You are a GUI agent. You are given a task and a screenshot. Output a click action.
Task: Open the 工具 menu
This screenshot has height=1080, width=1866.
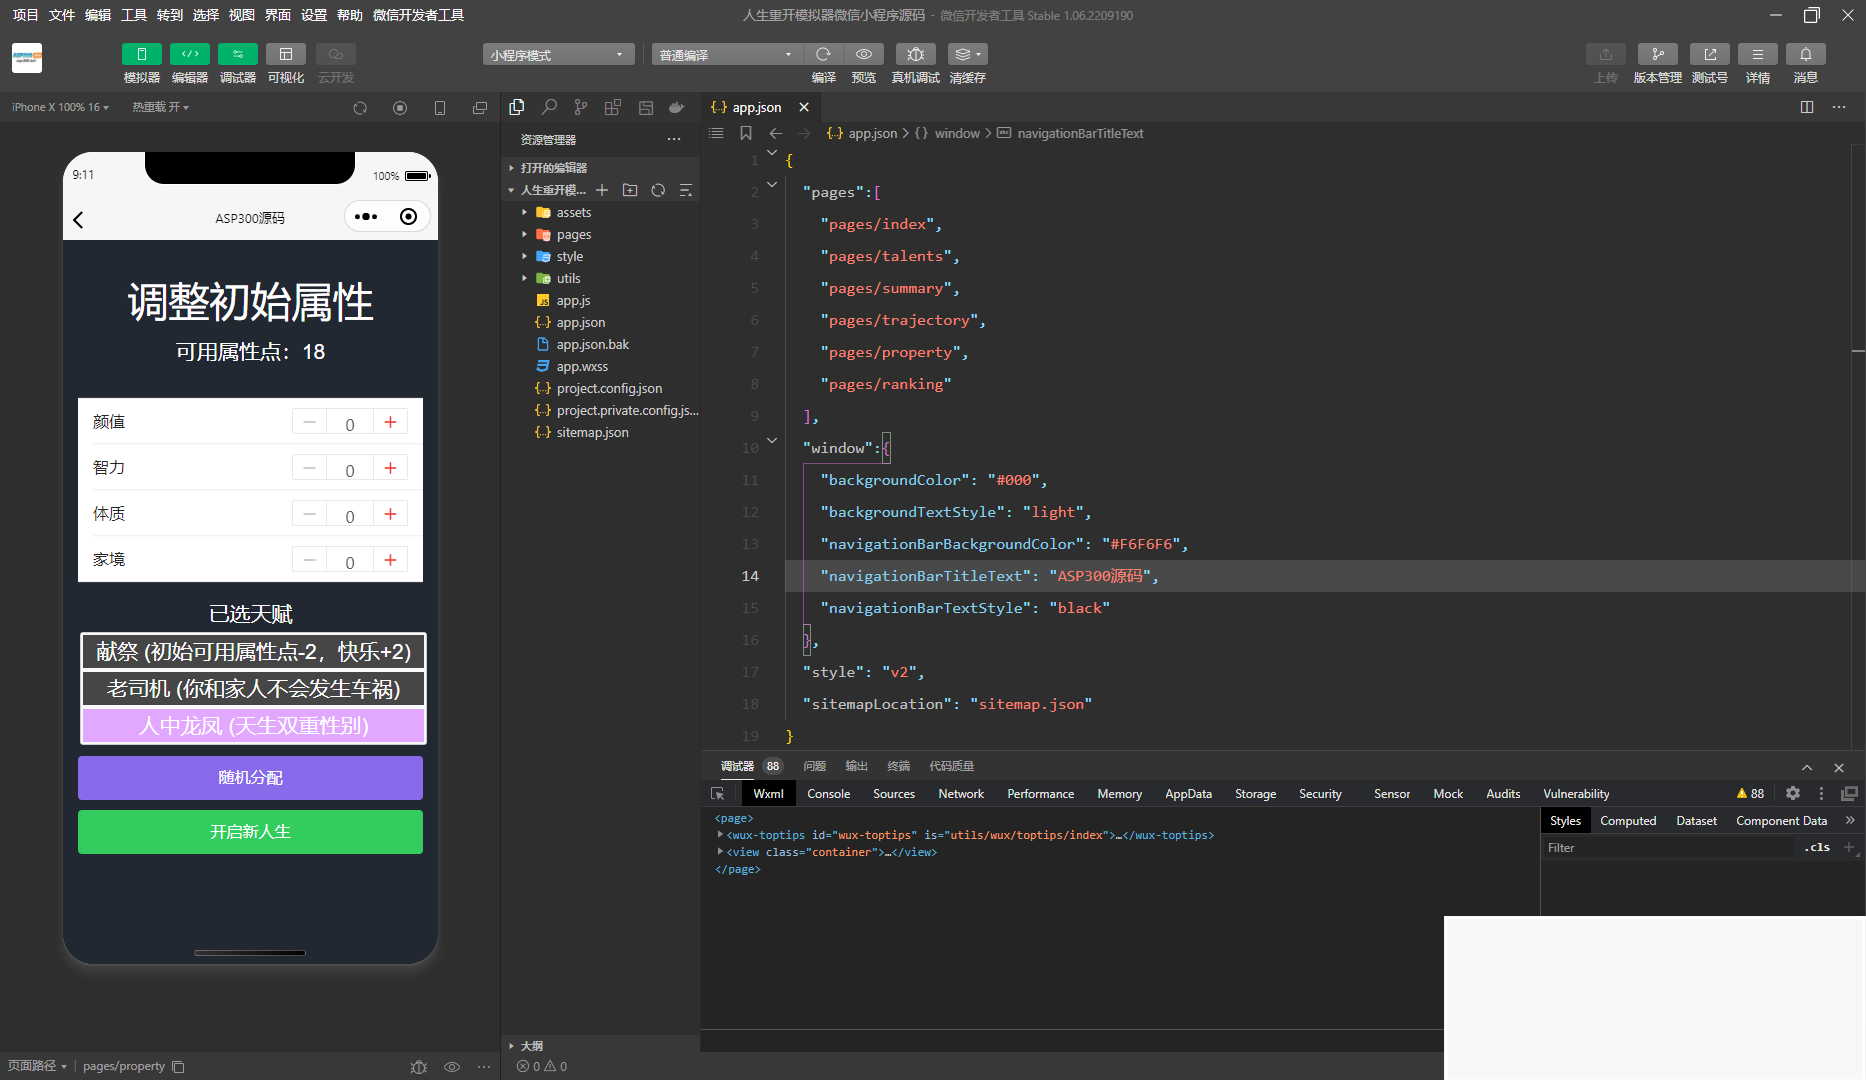point(134,15)
